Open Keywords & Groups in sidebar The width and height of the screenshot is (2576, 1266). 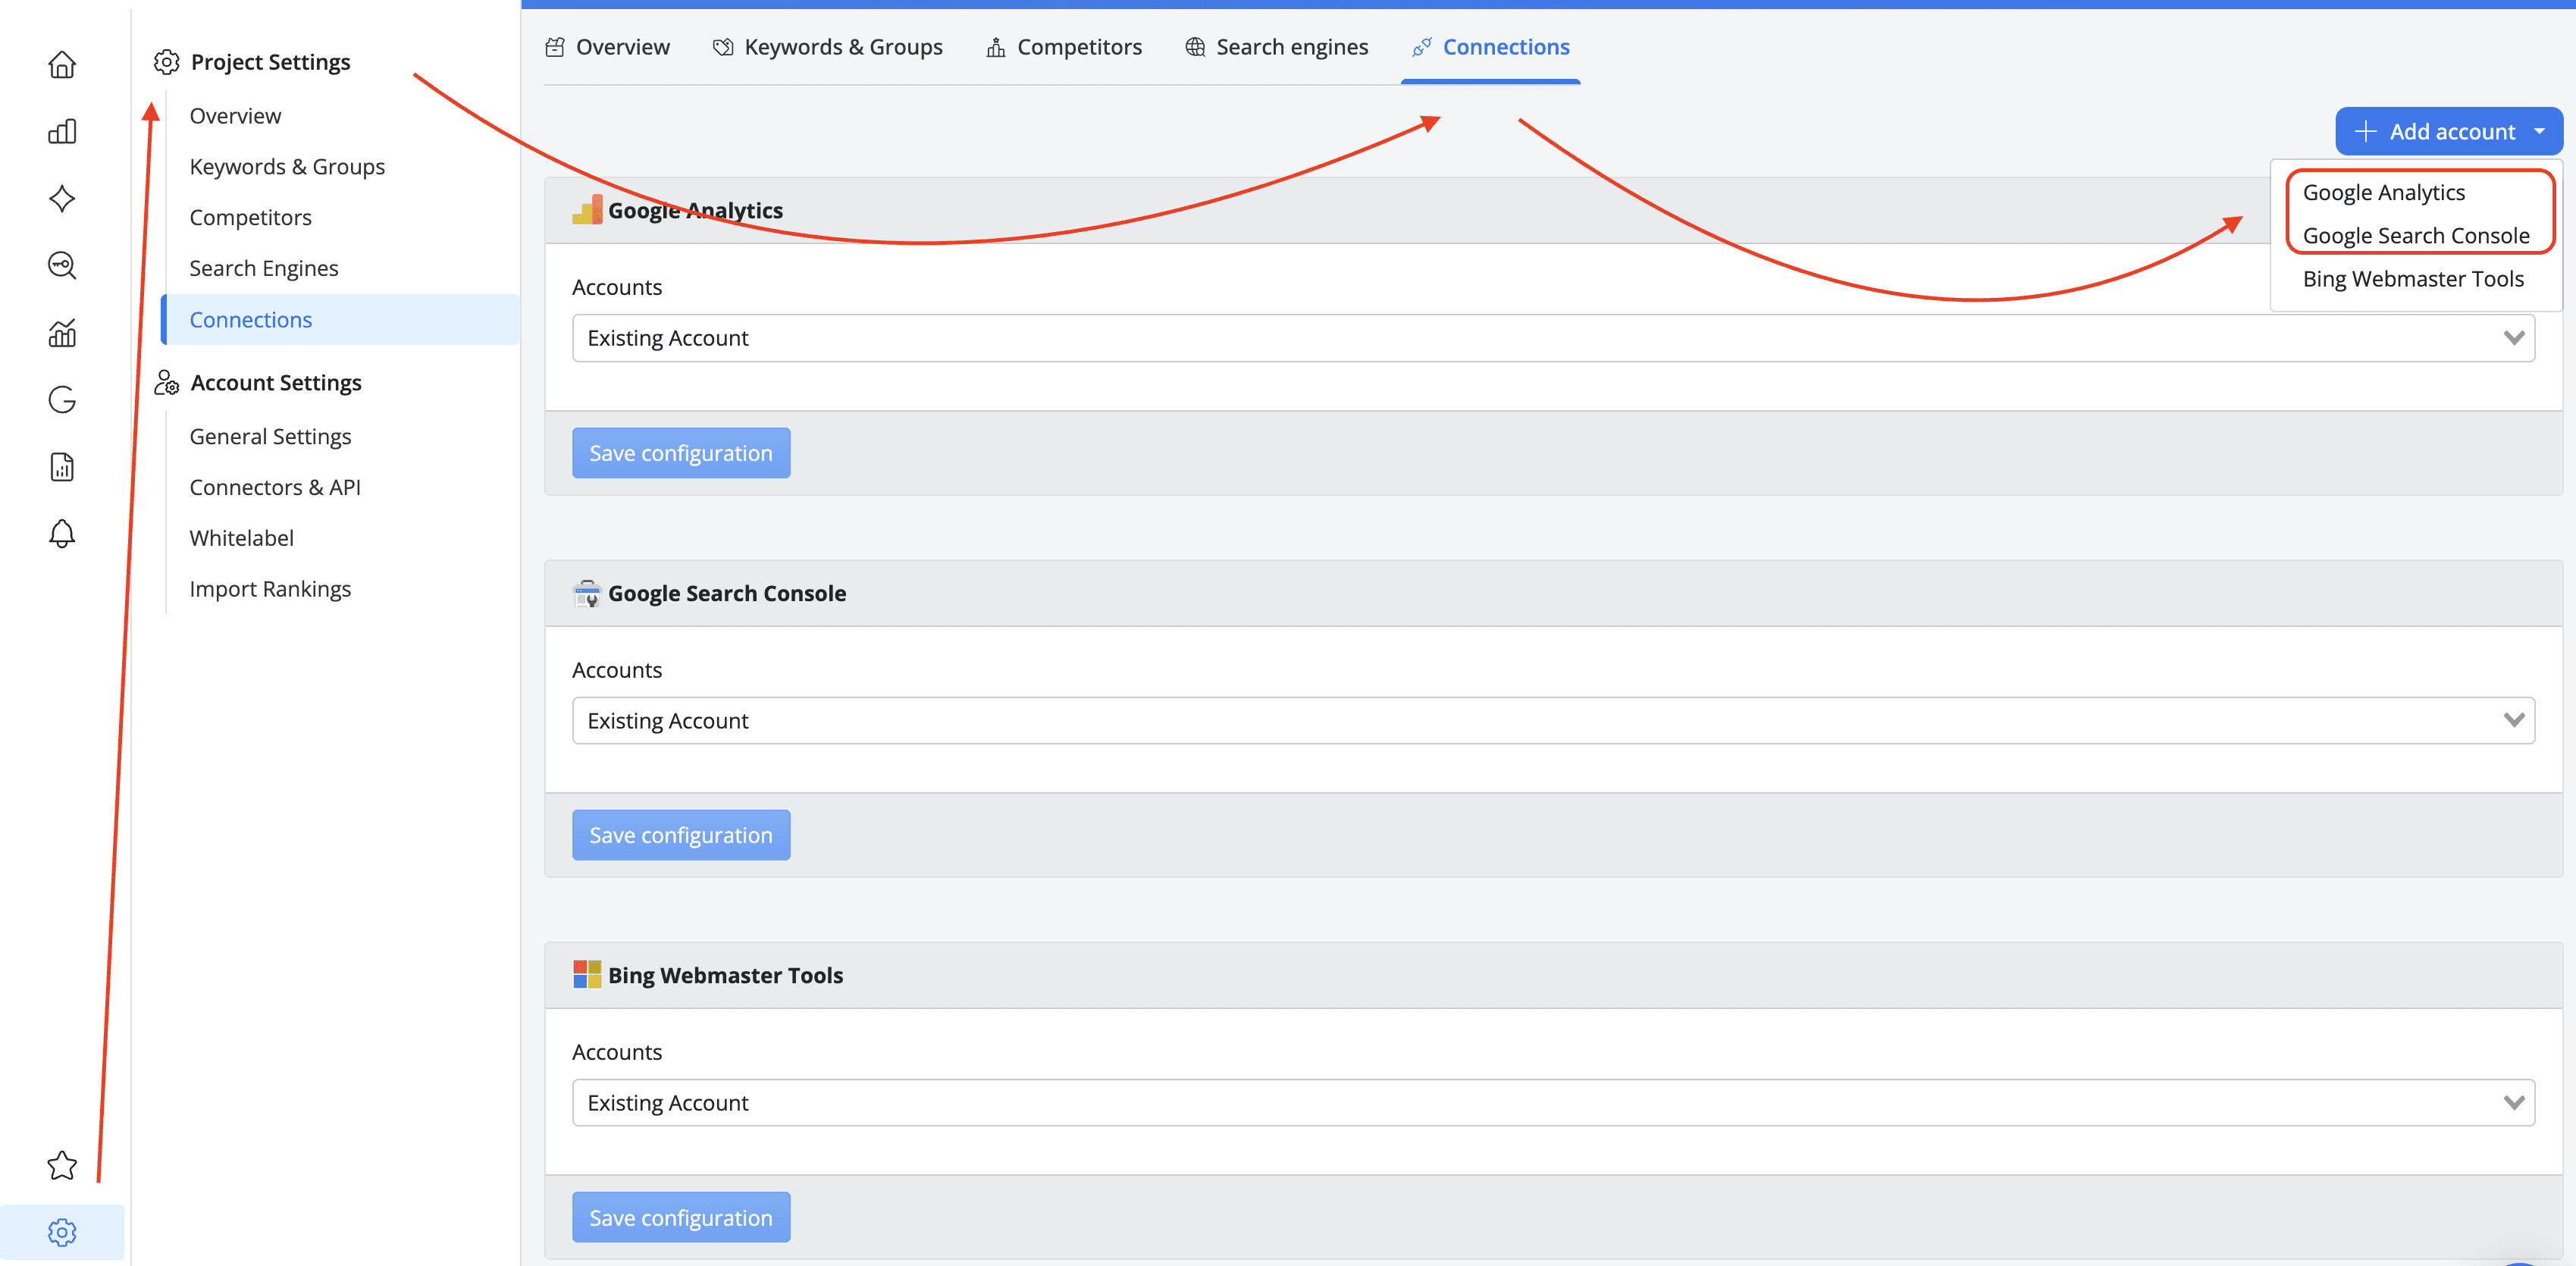point(287,167)
